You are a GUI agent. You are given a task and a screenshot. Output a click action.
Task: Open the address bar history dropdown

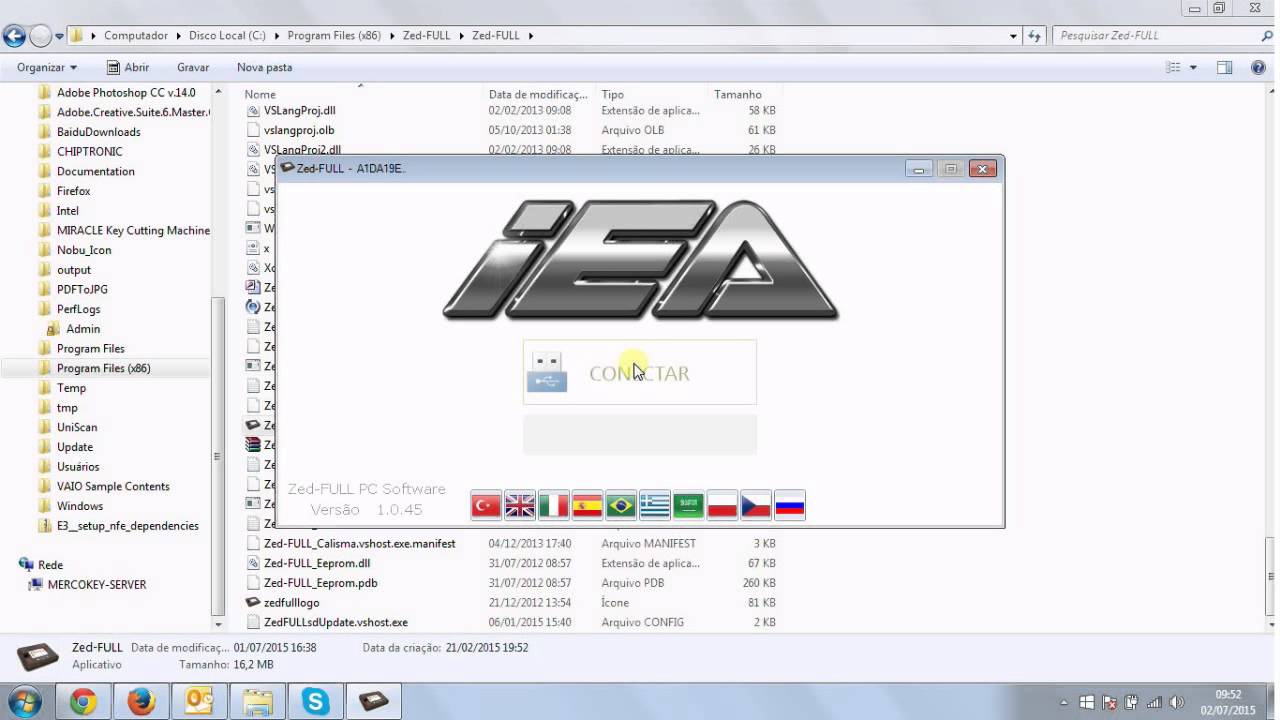click(1014, 36)
